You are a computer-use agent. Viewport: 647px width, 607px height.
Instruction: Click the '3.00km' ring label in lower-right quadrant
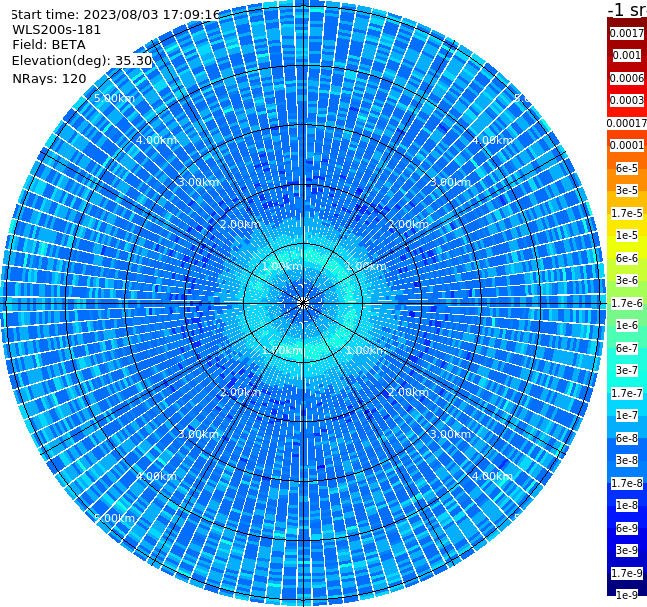tap(450, 434)
